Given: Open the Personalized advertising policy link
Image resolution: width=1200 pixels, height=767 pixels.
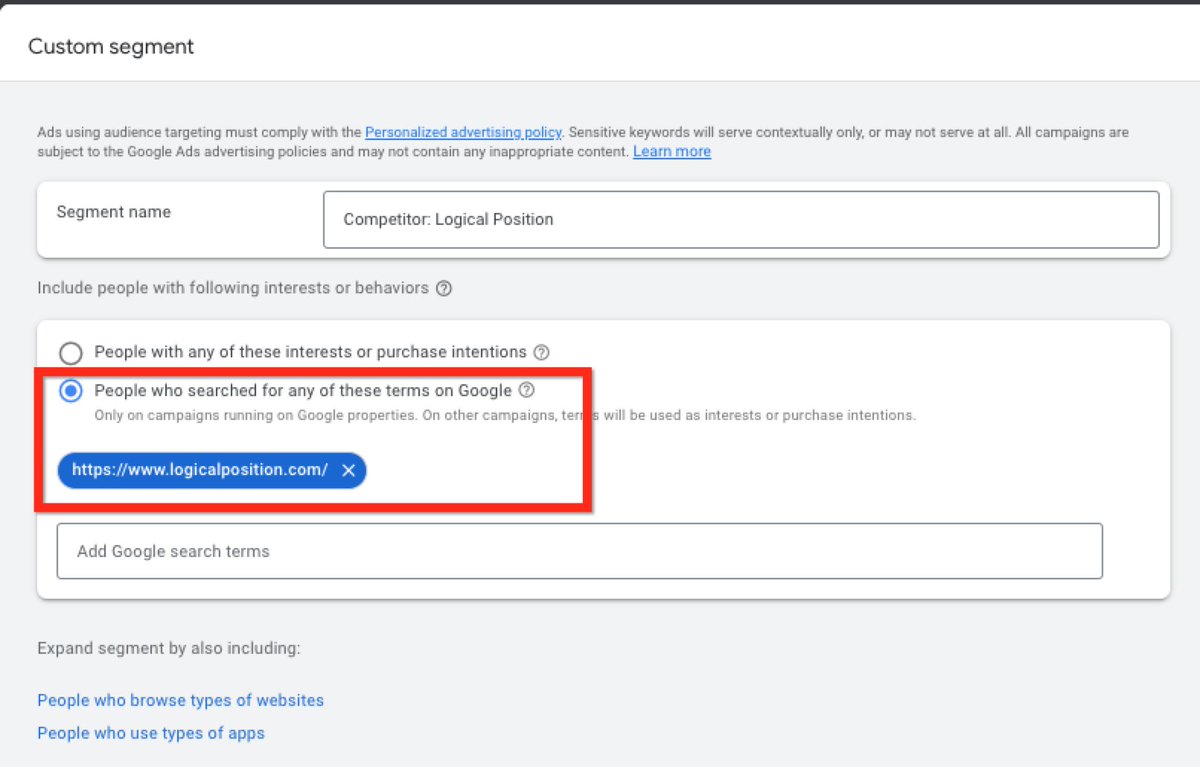Looking at the screenshot, I should tap(463, 132).
